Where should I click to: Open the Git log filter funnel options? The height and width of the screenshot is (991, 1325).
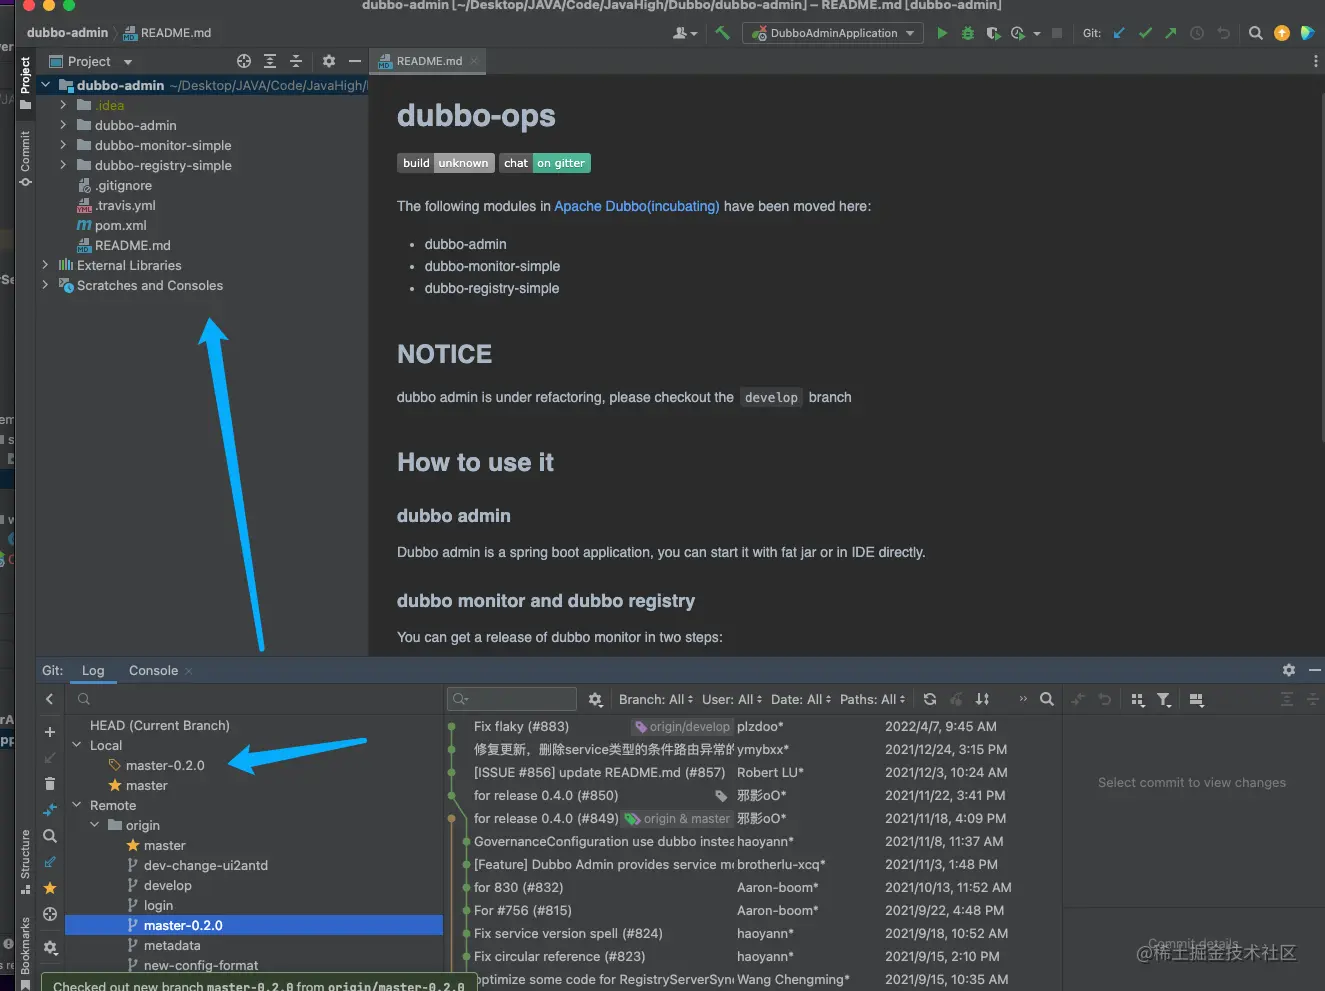[x=1164, y=699]
